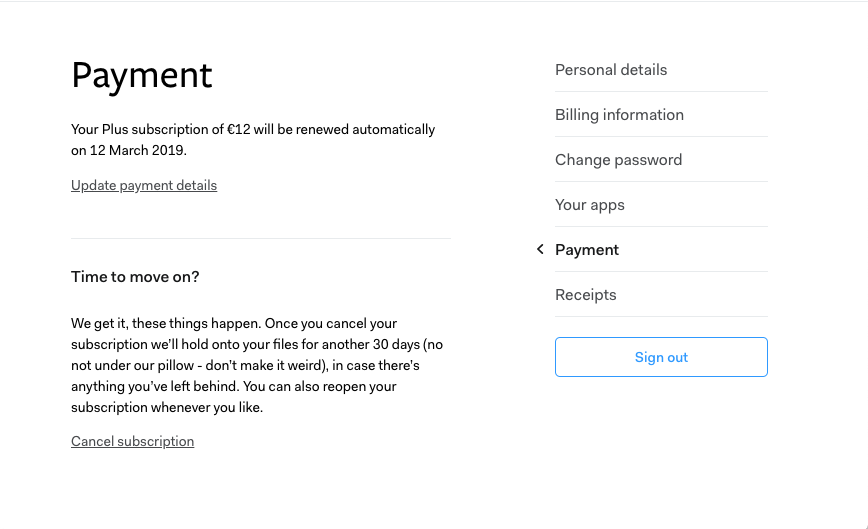Image resolution: width=868 pixels, height=529 pixels.
Task: Click the "Time to move on?" heading
Action: [x=135, y=277]
